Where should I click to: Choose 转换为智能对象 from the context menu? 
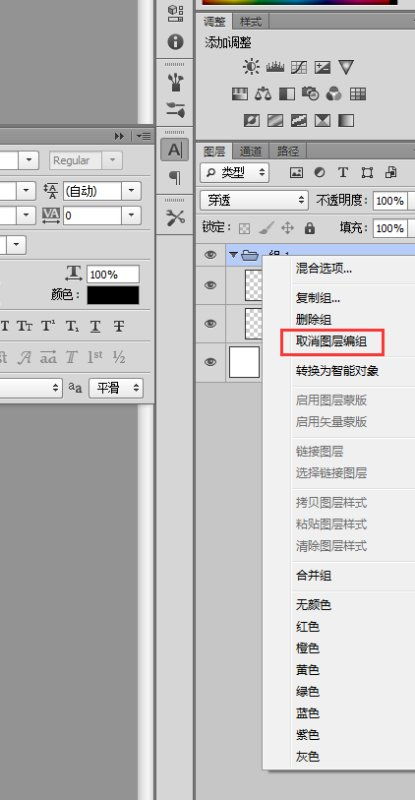point(338,371)
